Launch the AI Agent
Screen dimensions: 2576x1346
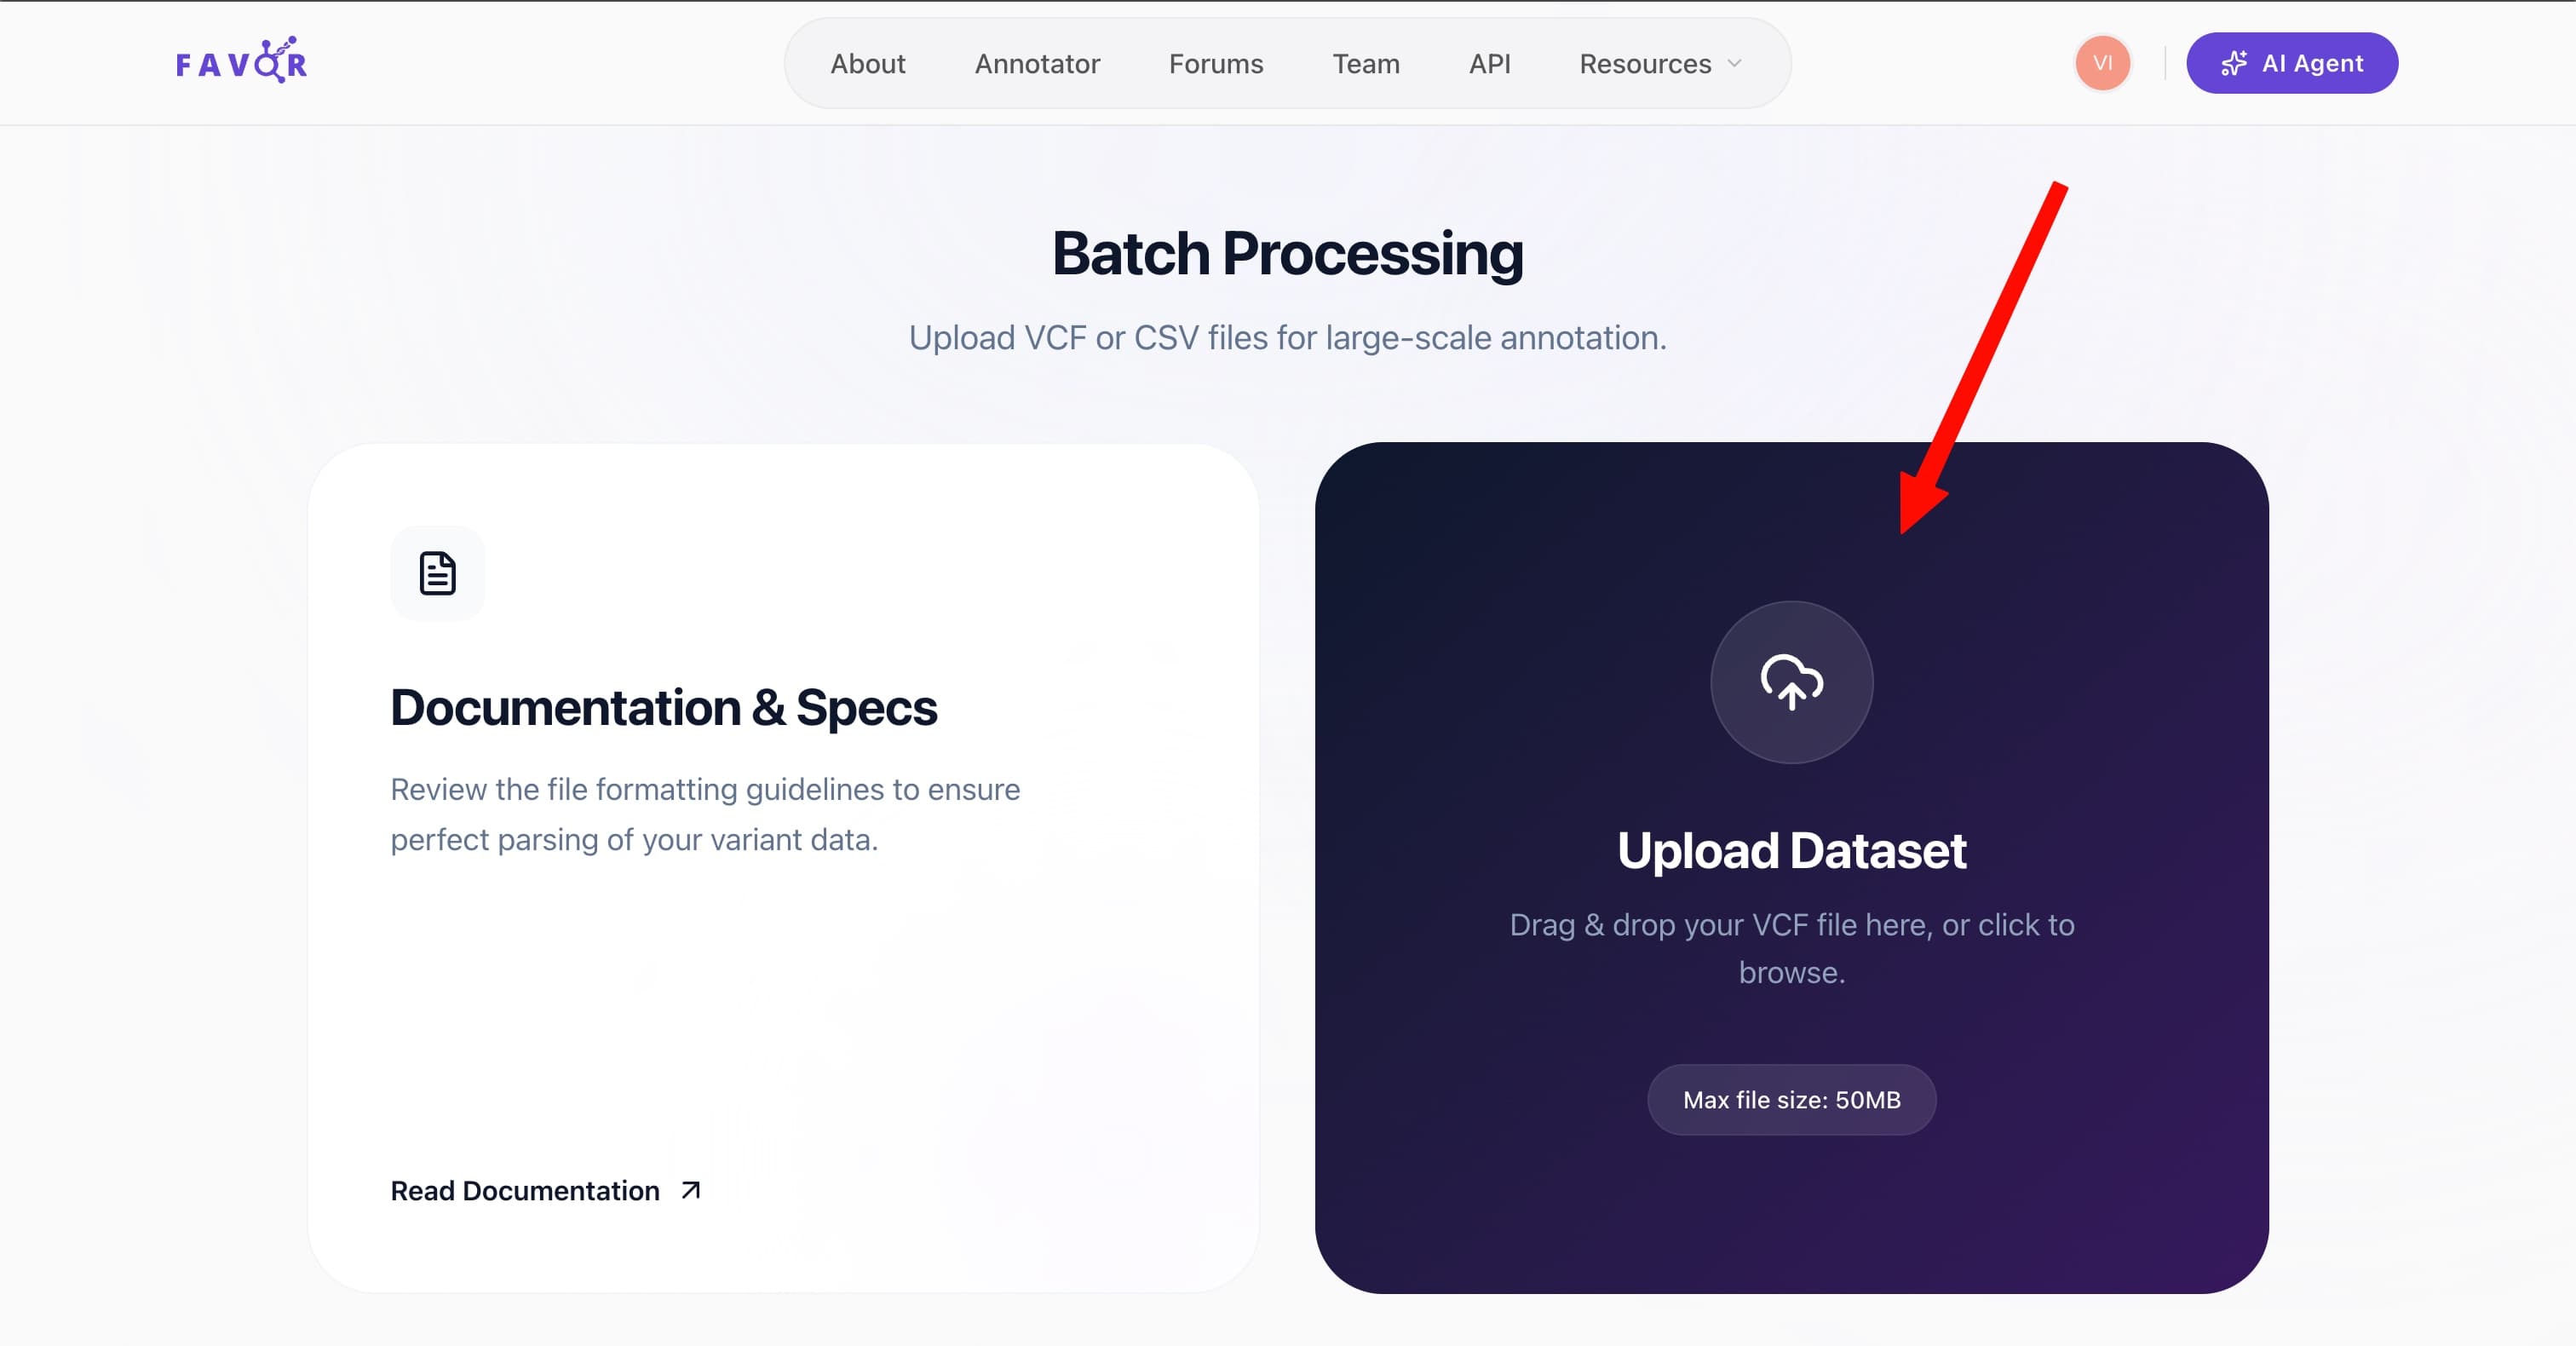[x=2291, y=63]
